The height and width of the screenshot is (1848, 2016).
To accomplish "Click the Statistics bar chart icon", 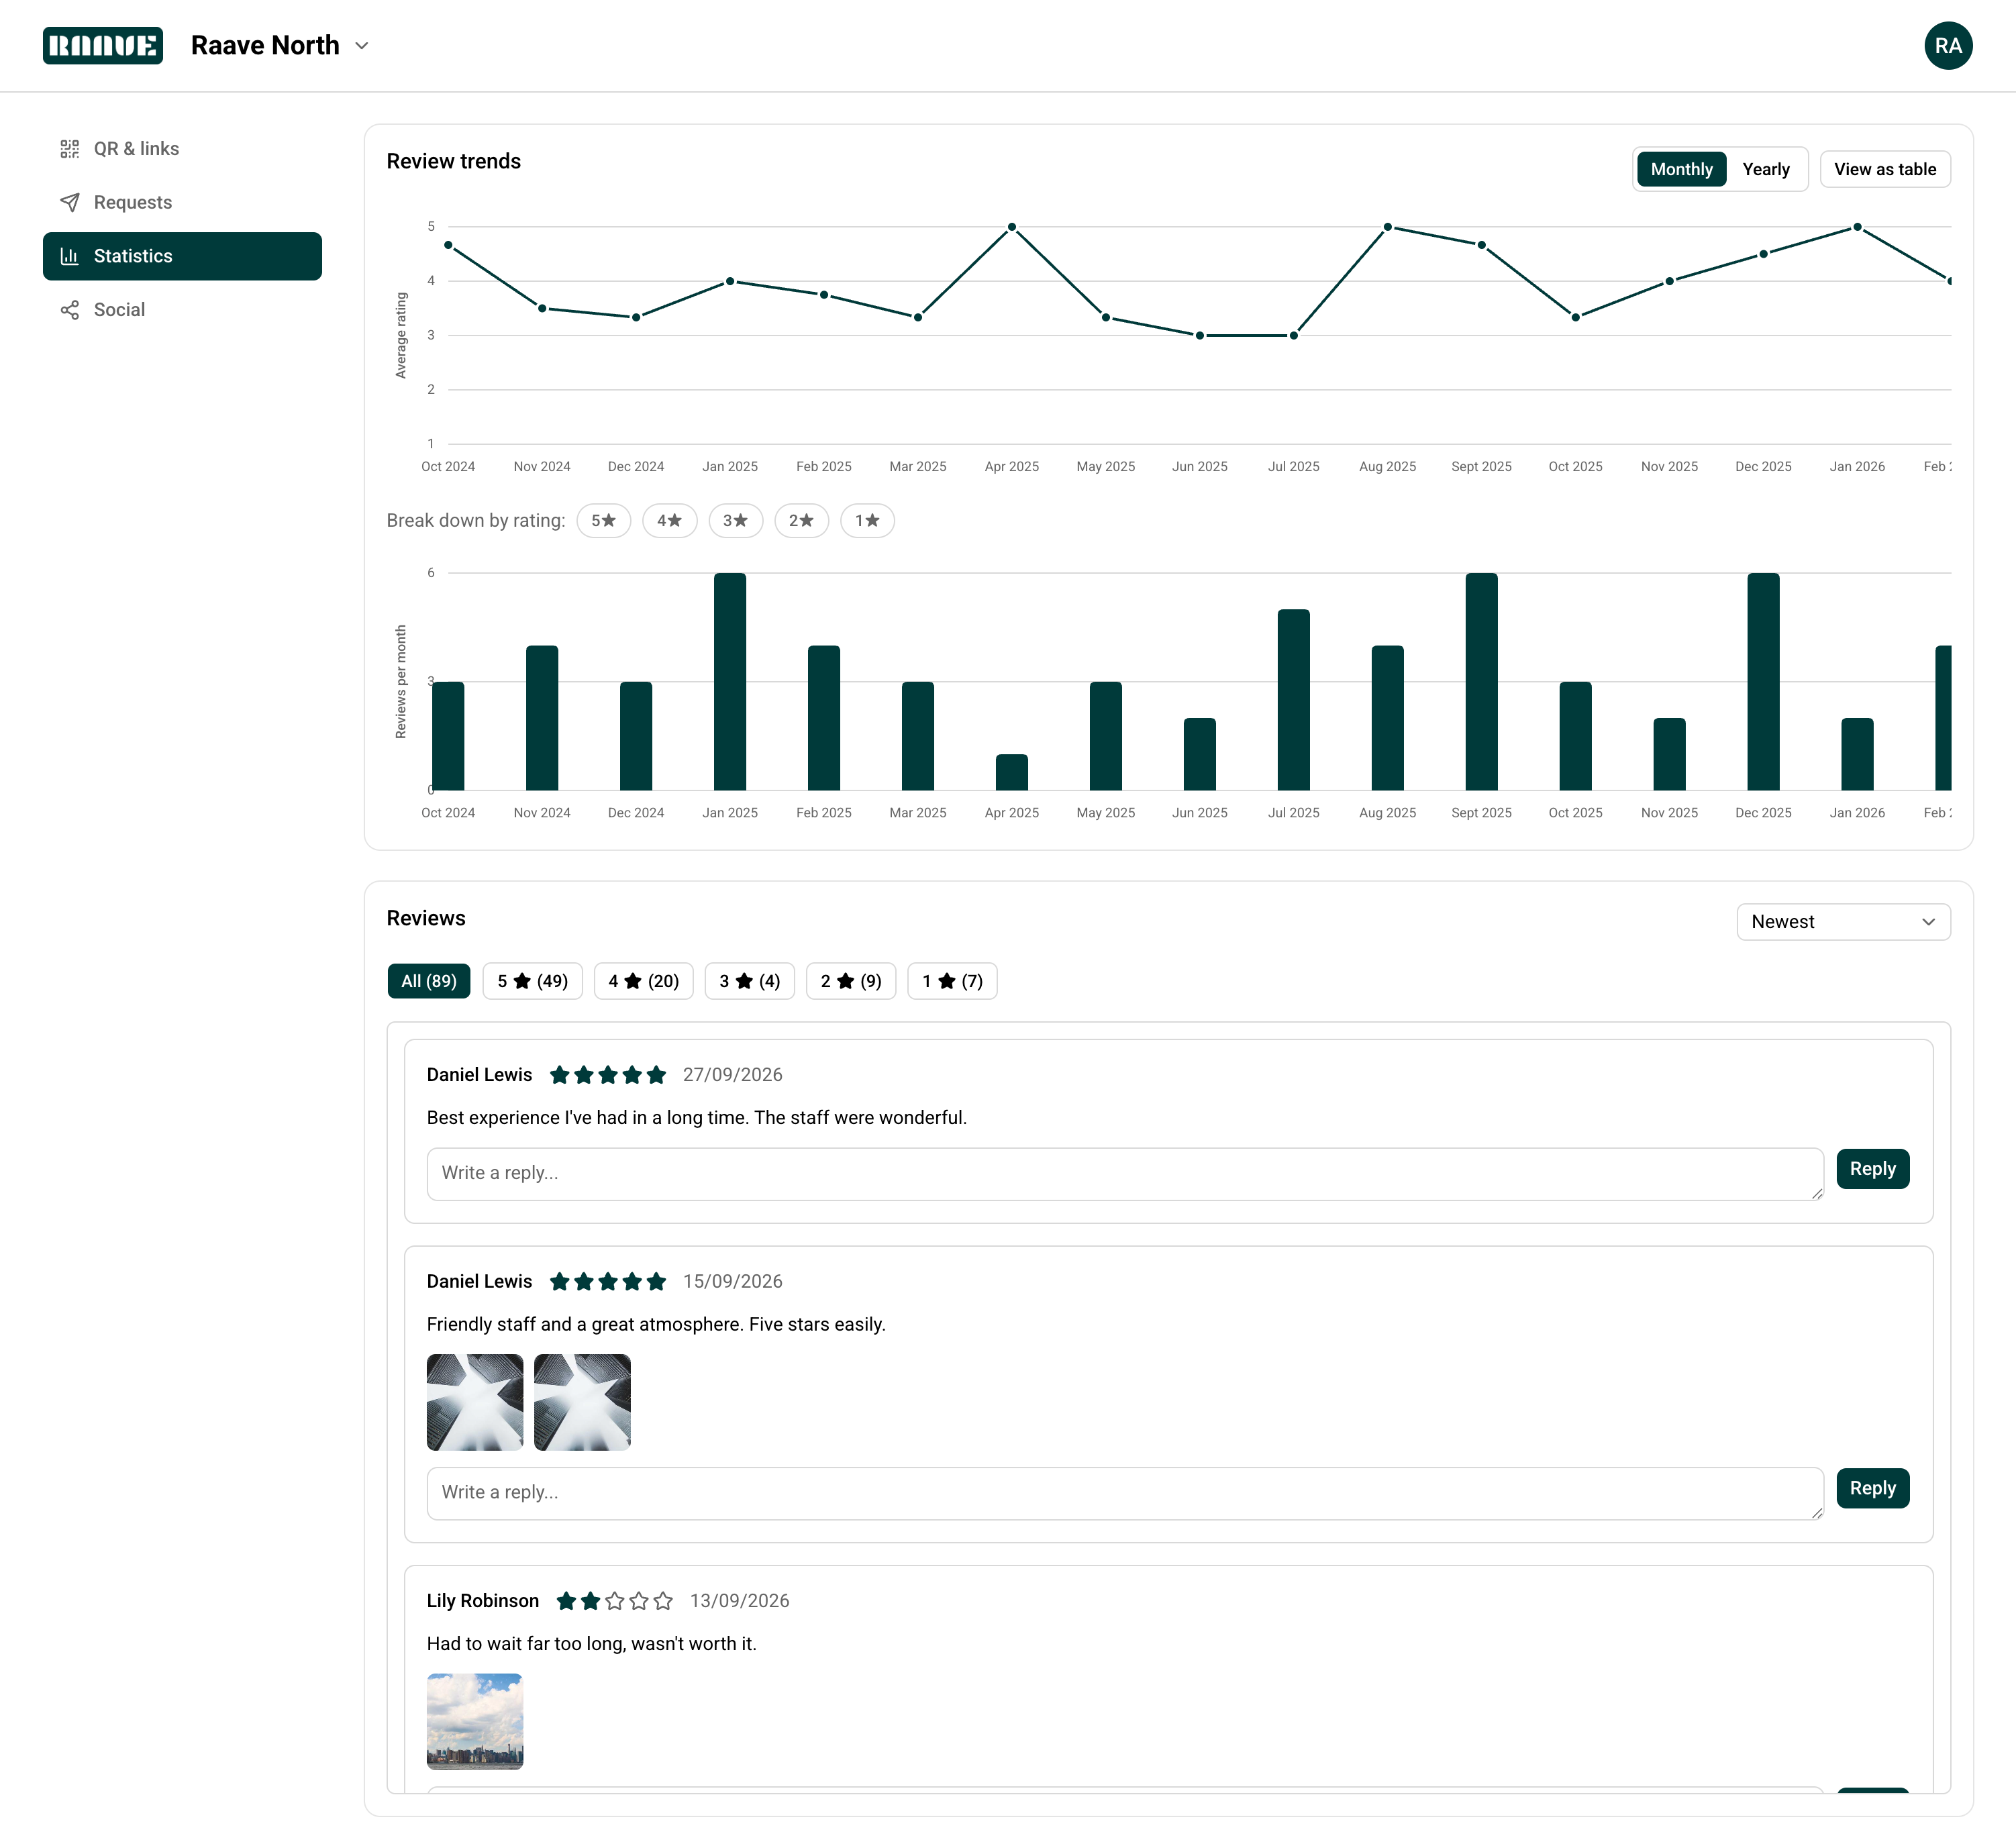I will (x=70, y=256).
